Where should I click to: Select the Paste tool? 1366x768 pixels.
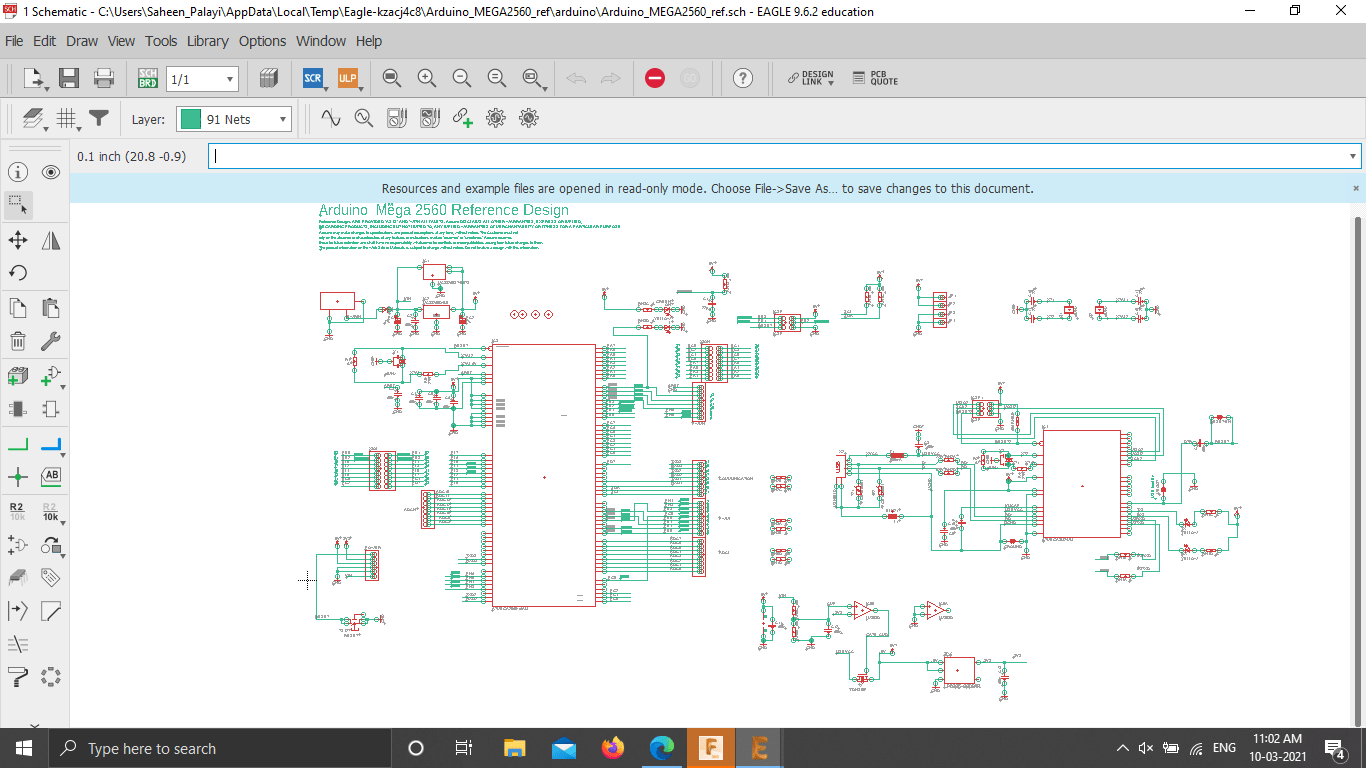click(x=51, y=308)
